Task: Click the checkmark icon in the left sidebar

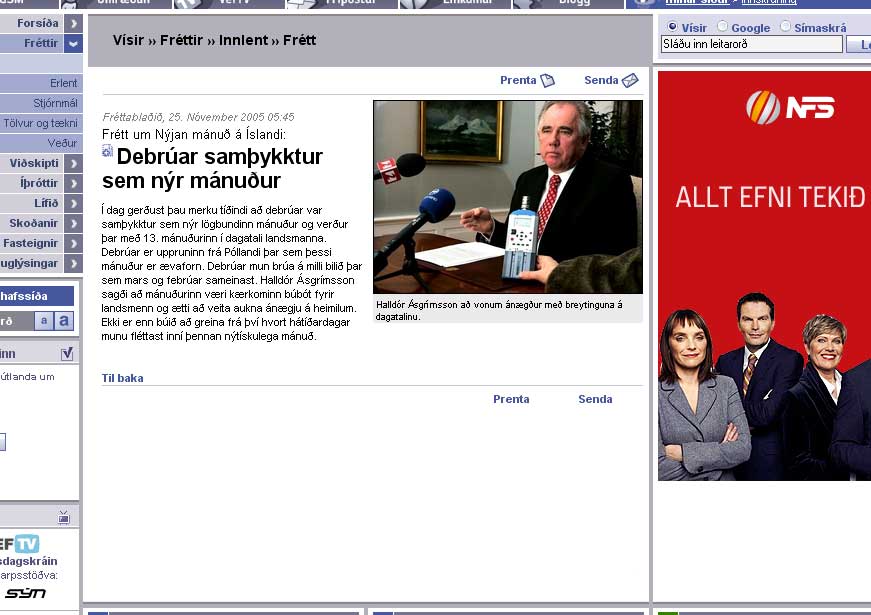Action: [67, 353]
